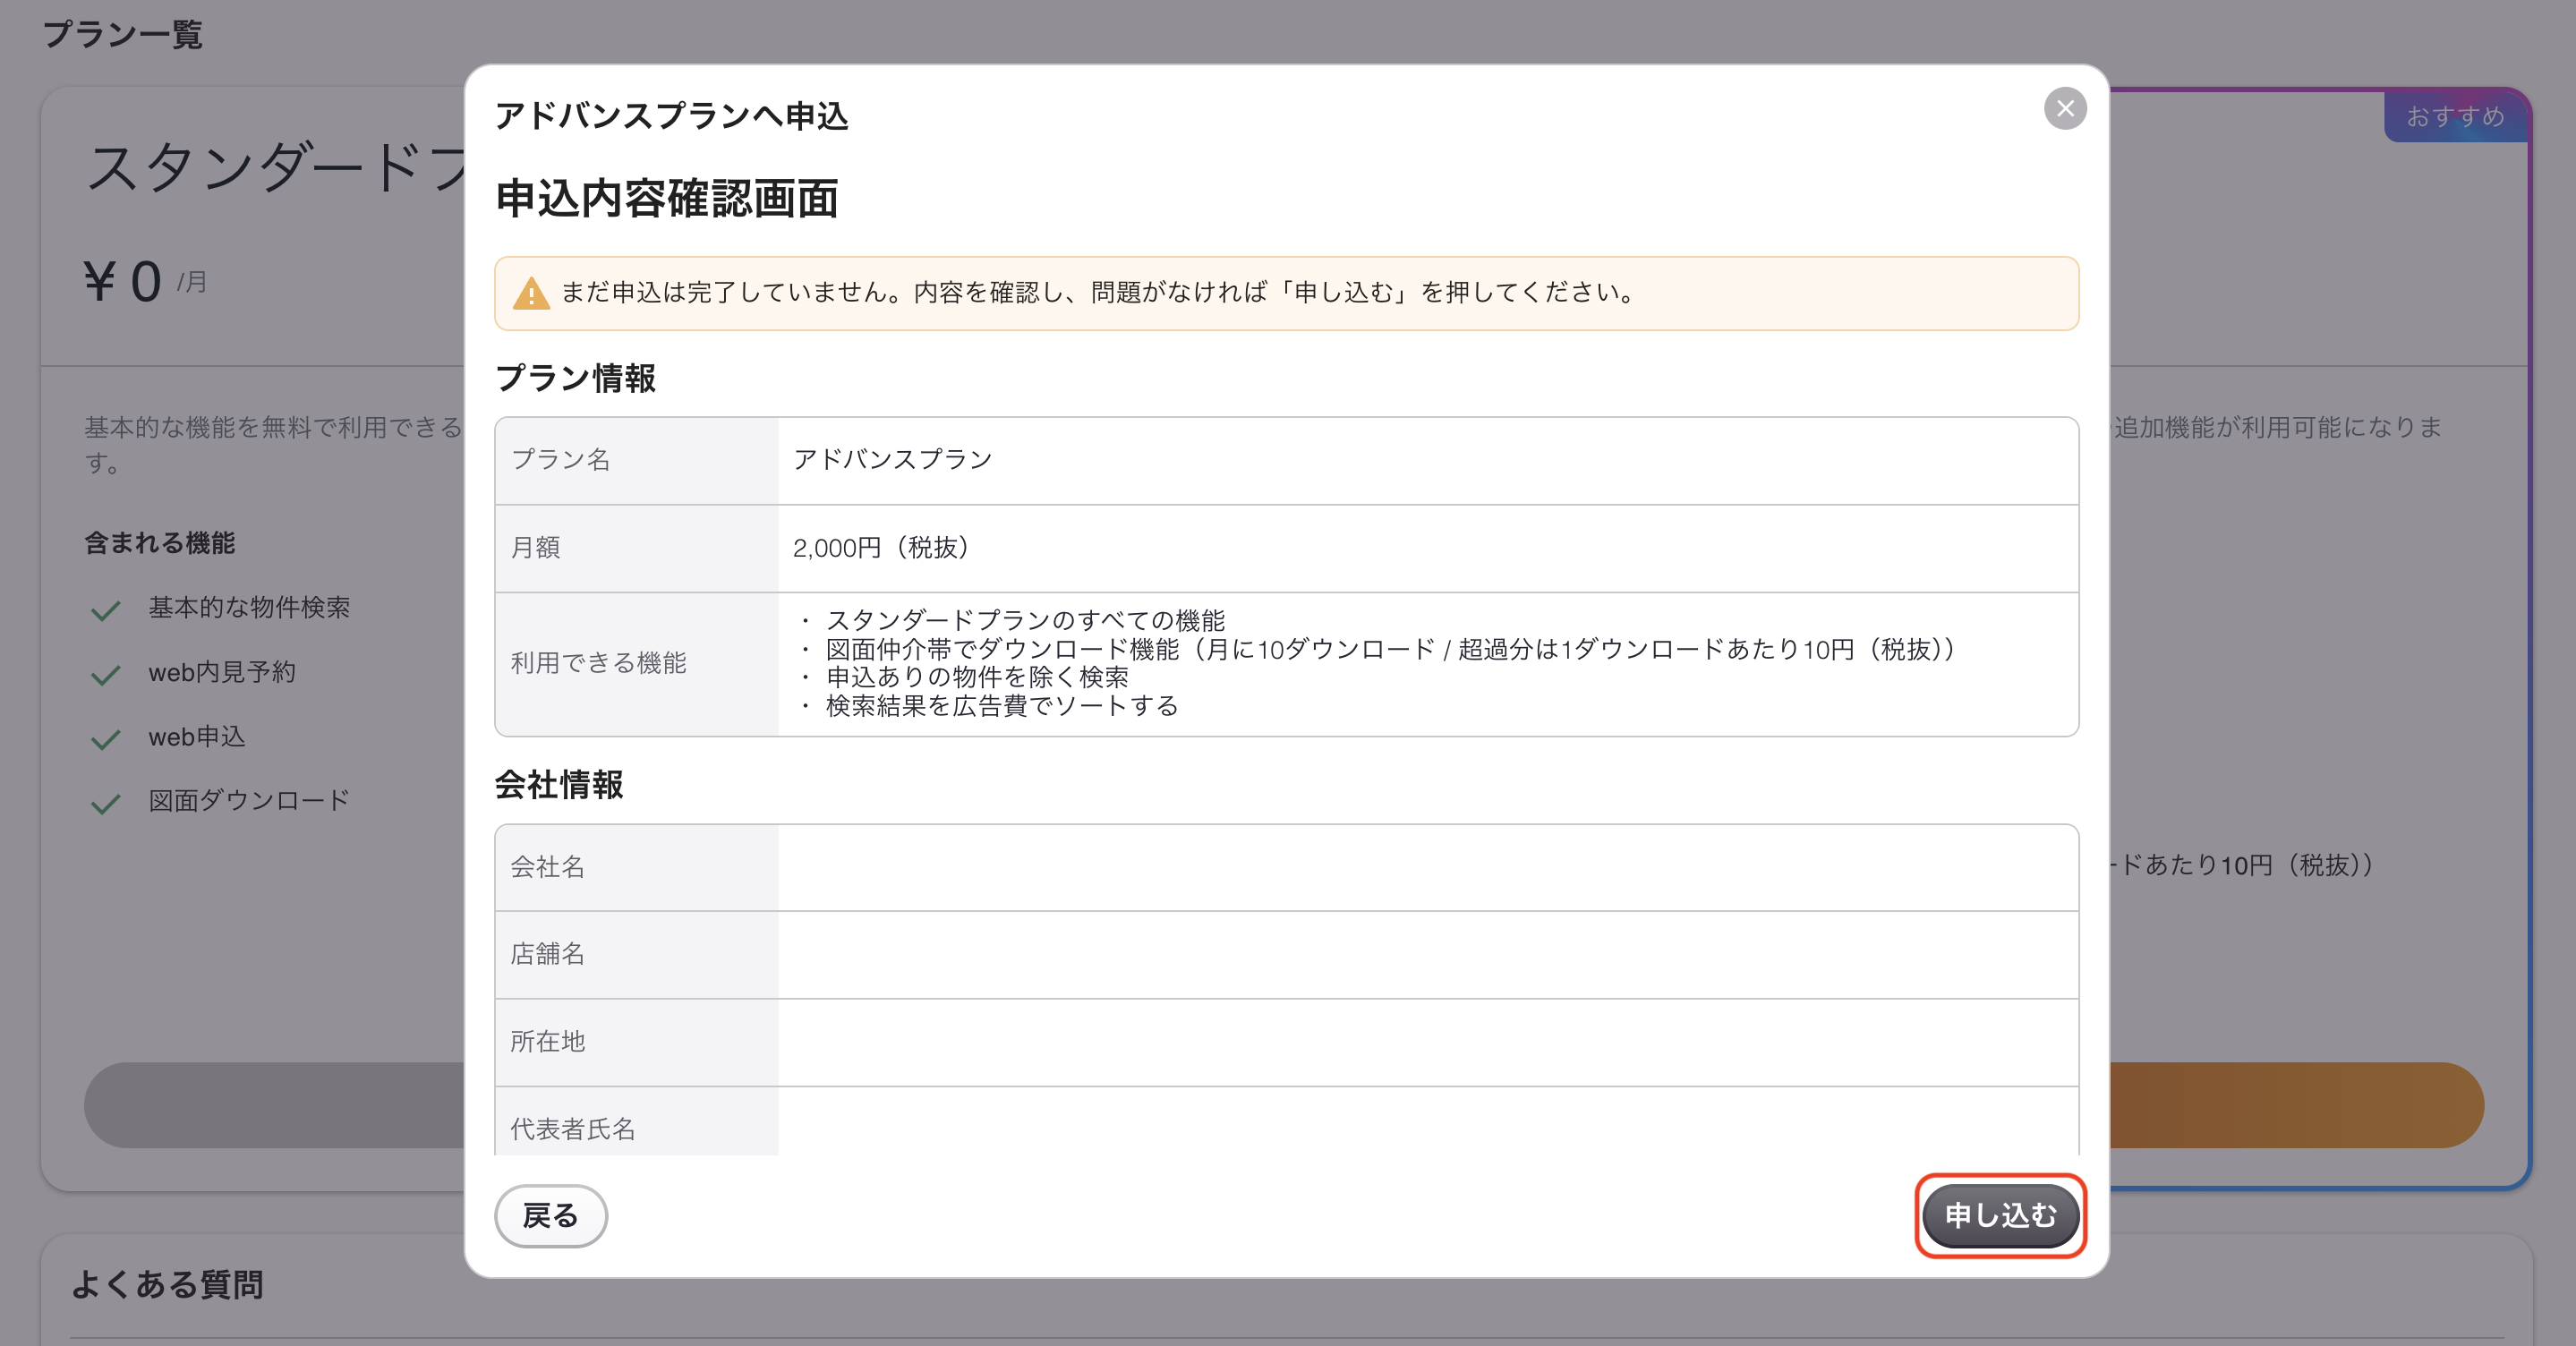
Task: Click the 含まれる機能 heading on standard card
Action: [160, 543]
